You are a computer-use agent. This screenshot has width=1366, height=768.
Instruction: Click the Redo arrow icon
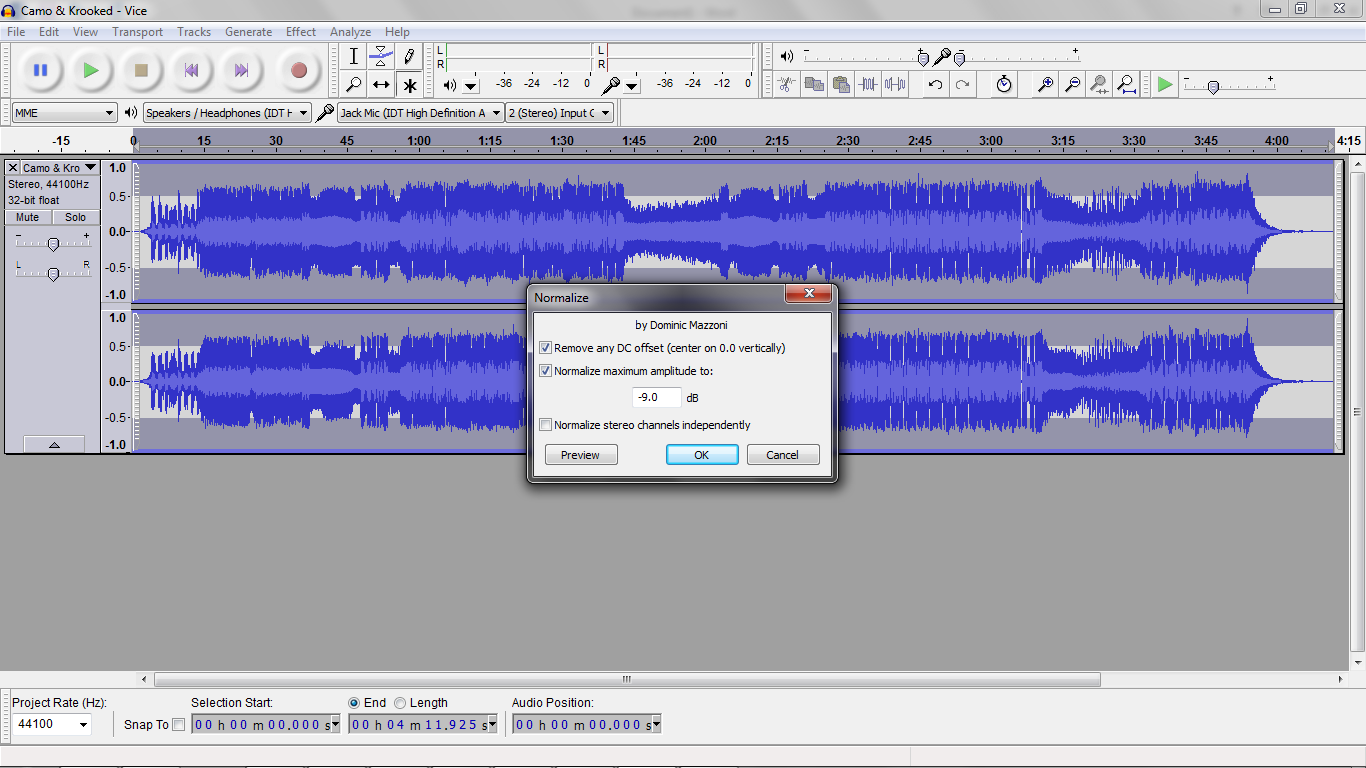[x=962, y=84]
